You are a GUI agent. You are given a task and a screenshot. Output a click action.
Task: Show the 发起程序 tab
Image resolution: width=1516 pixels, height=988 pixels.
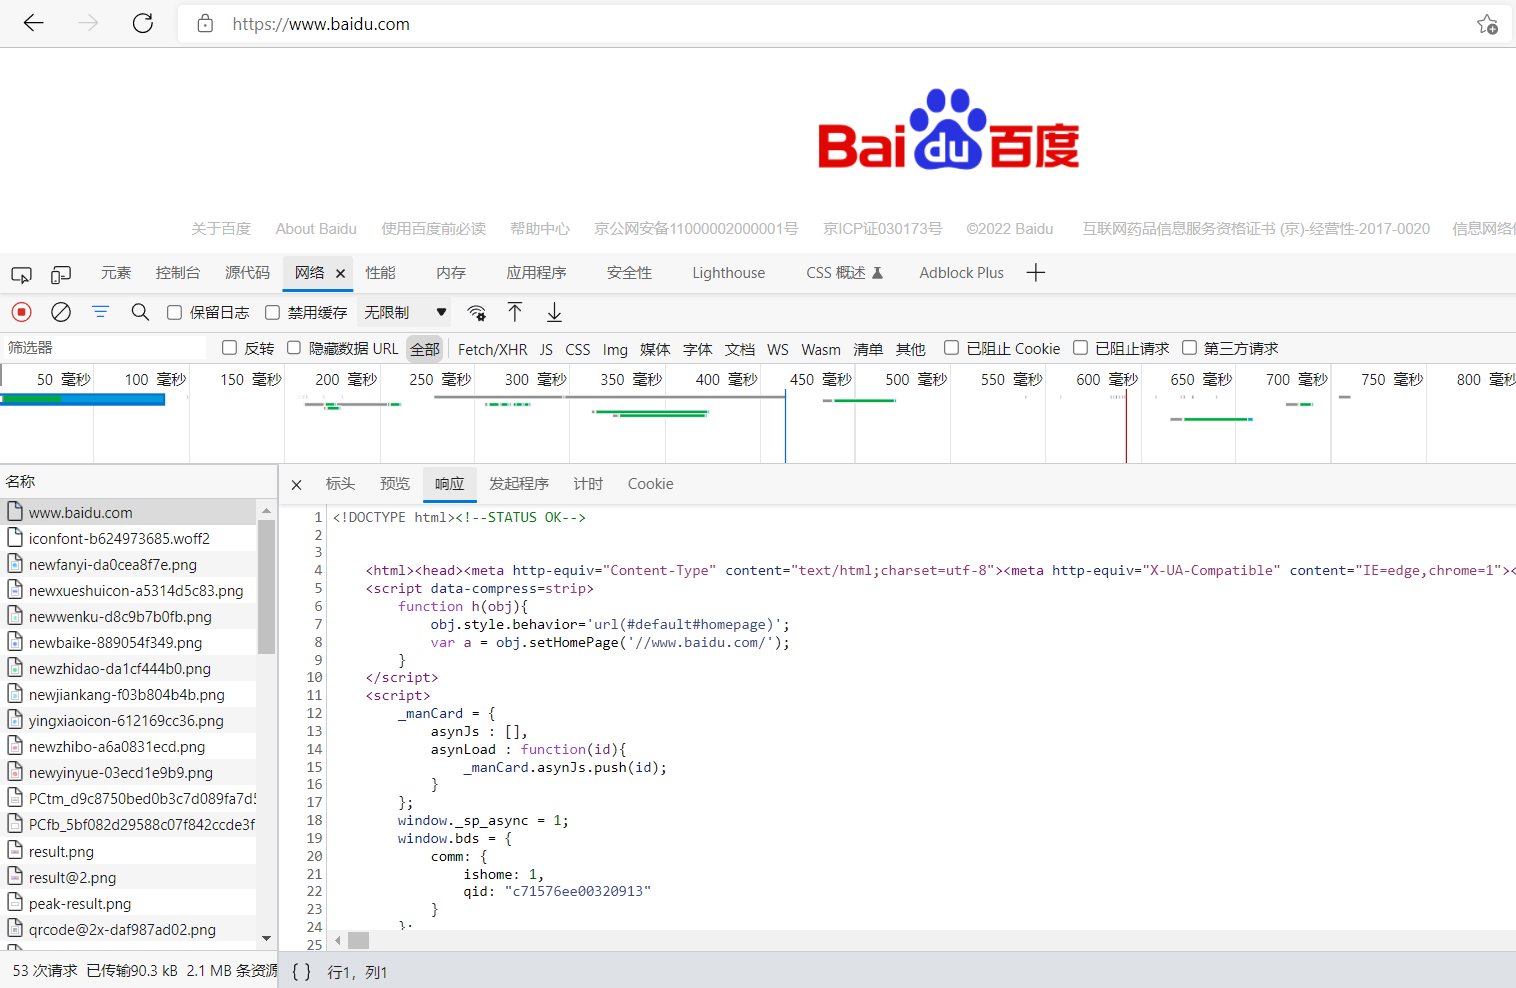(x=519, y=484)
